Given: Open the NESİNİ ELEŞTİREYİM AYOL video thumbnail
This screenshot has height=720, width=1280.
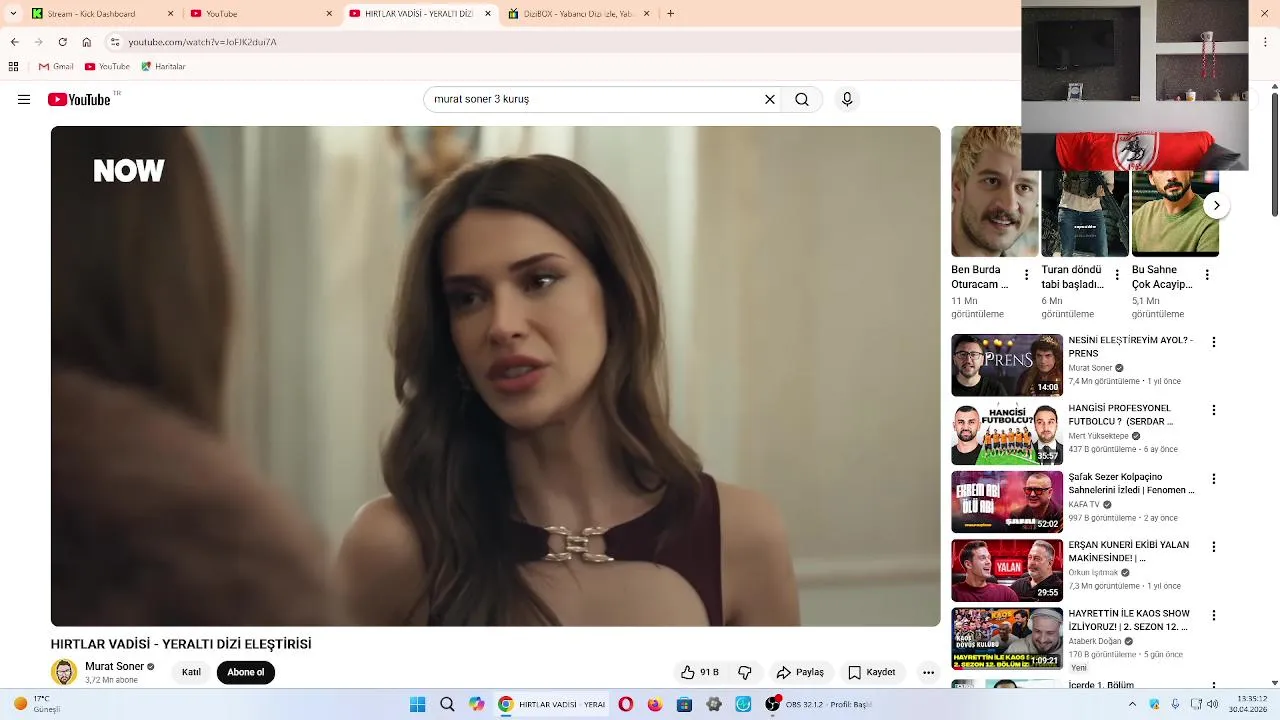Looking at the screenshot, I should pyautogui.click(x=1007, y=365).
